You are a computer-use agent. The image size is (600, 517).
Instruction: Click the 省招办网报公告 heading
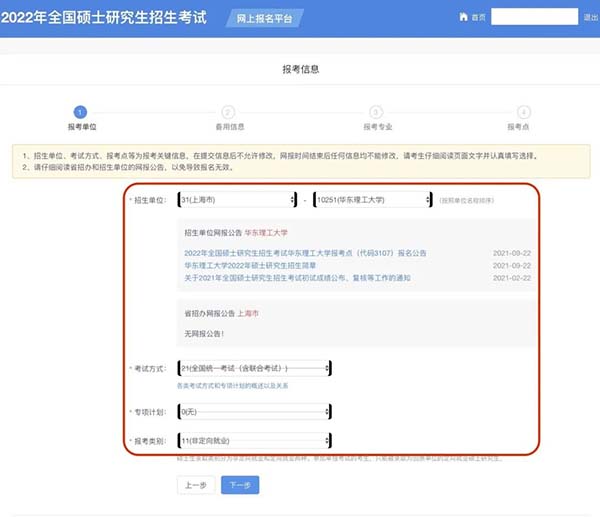pyautogui.click(x=210, y=313)
